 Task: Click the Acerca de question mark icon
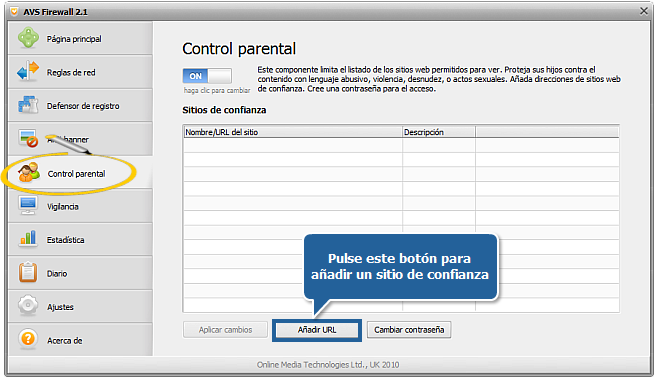pyautogui.click(x=28, y=339)
